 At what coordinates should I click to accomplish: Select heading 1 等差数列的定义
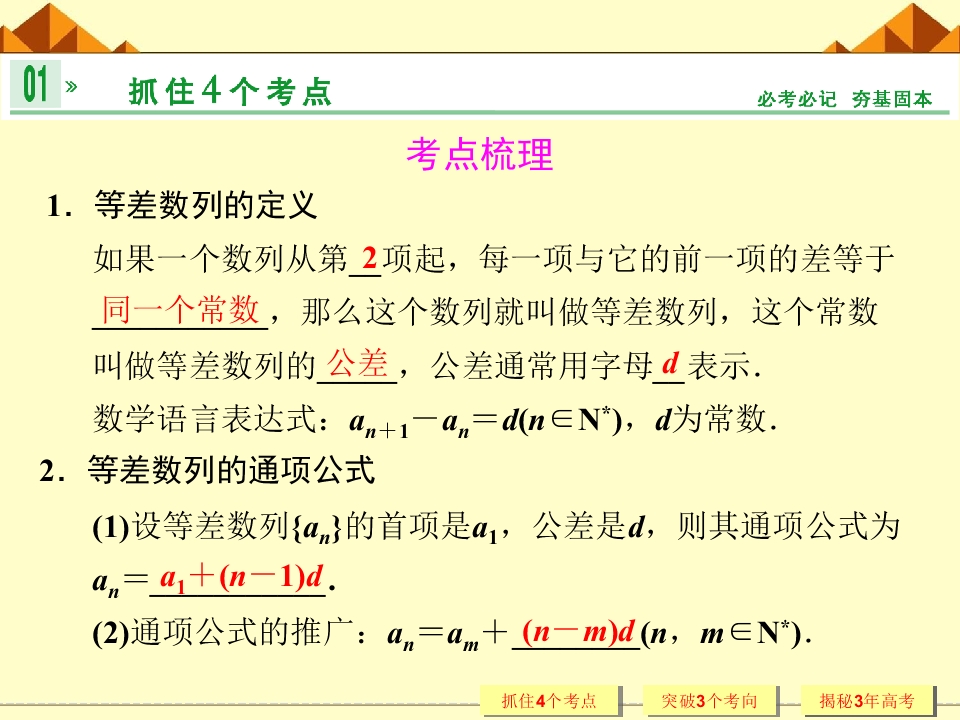[182, 205]
